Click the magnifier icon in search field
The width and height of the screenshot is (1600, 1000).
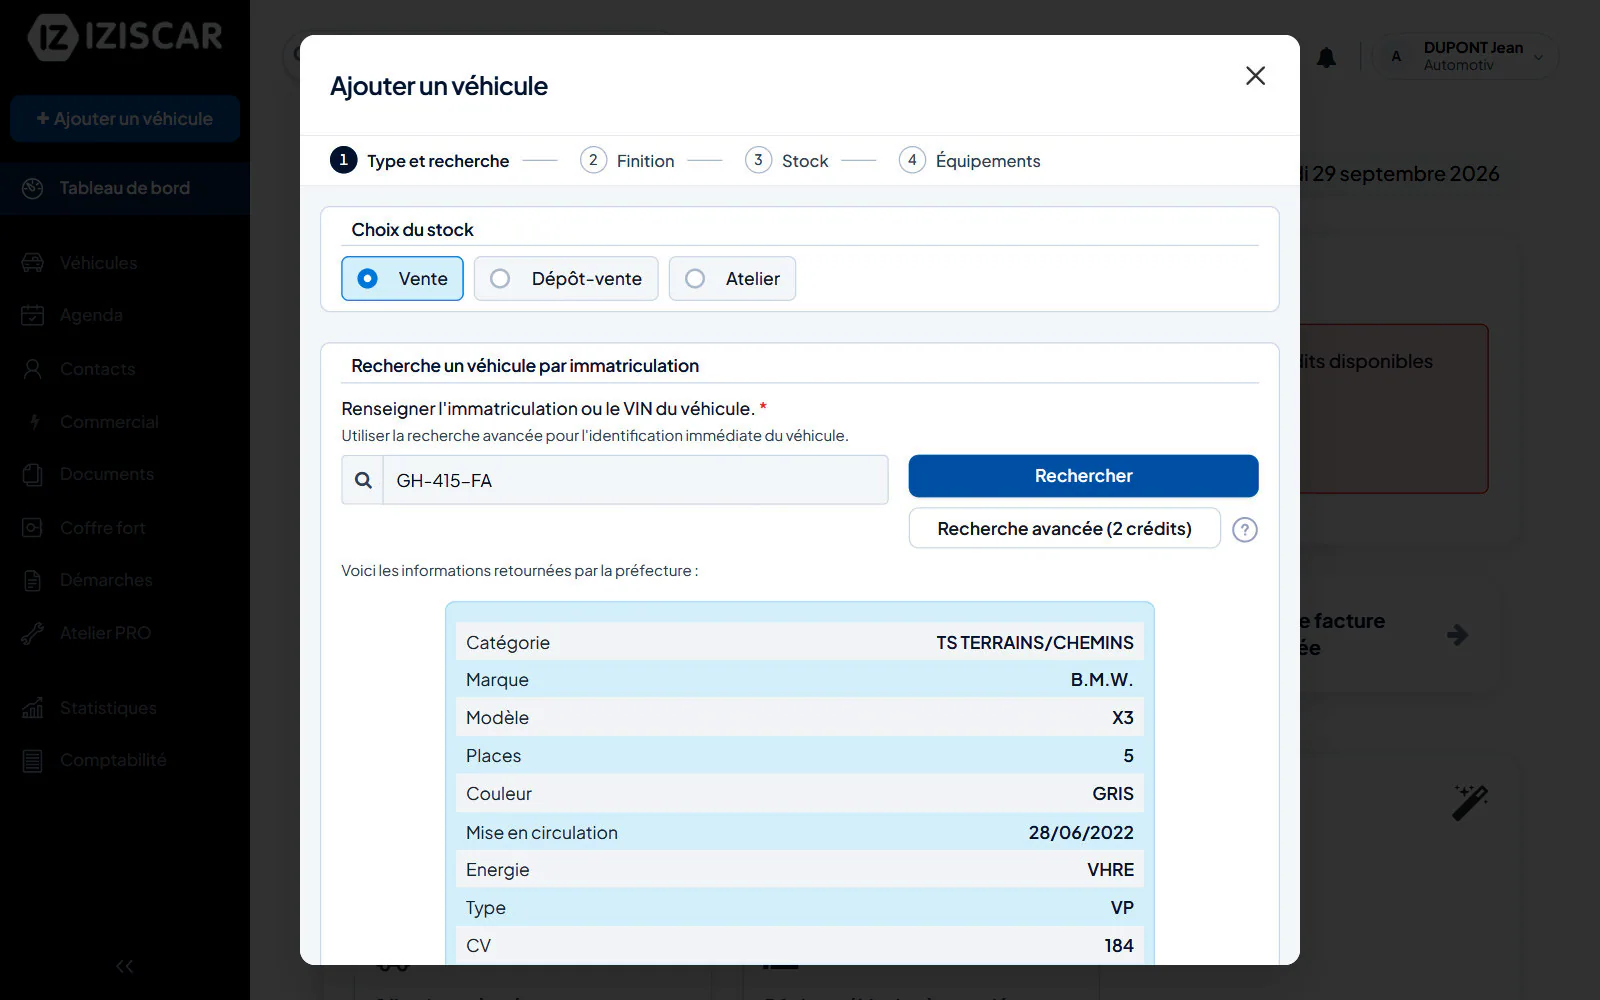coord(363,480)
